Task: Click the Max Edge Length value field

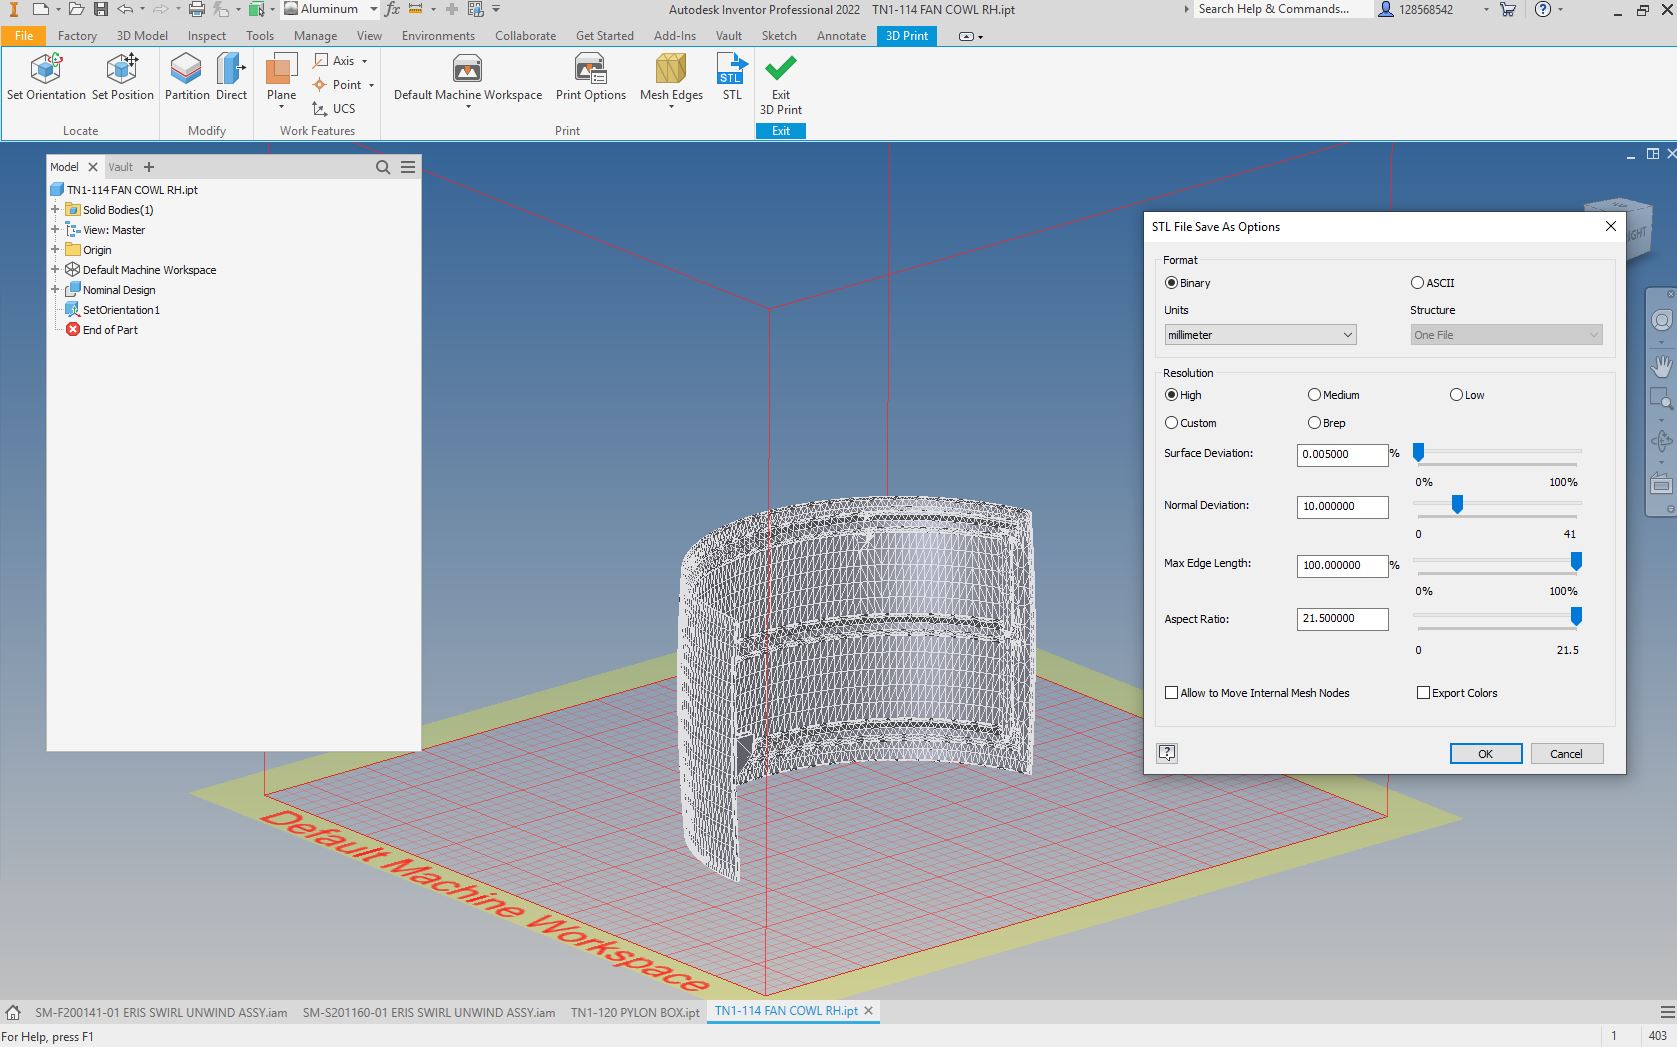Action: (1342, 565)
